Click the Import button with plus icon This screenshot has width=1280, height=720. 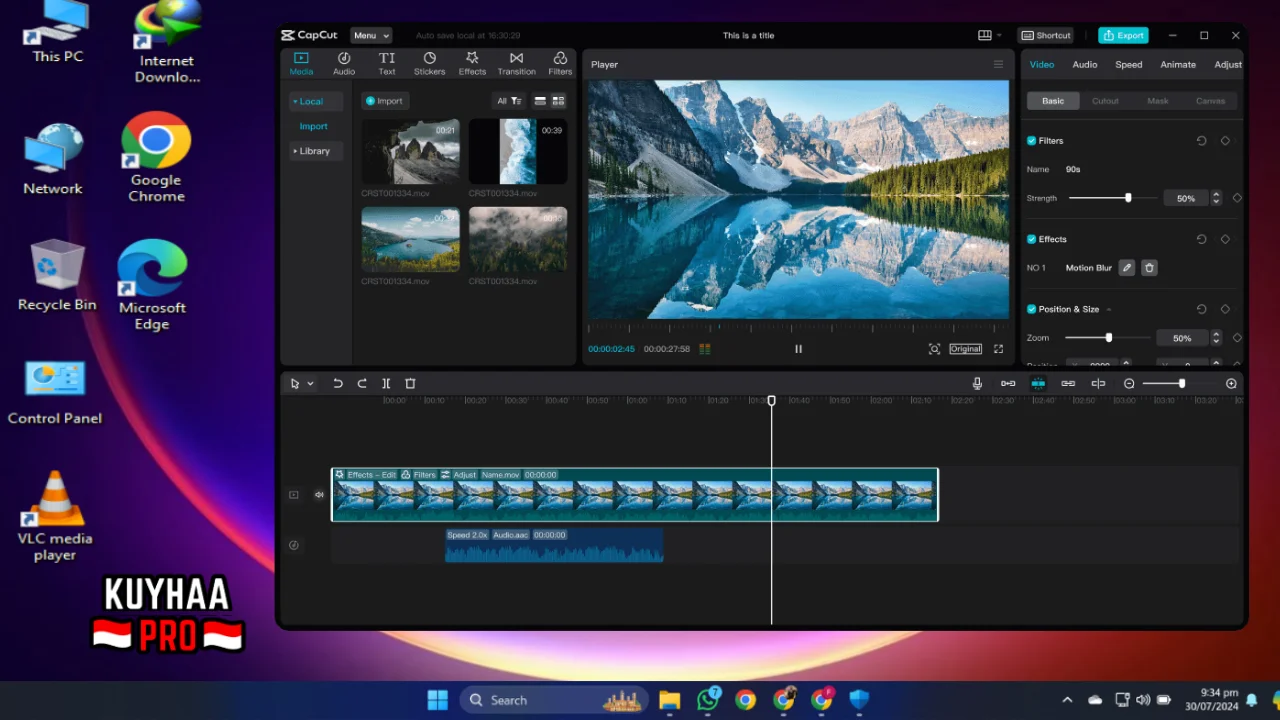click(x=384, y=101)
